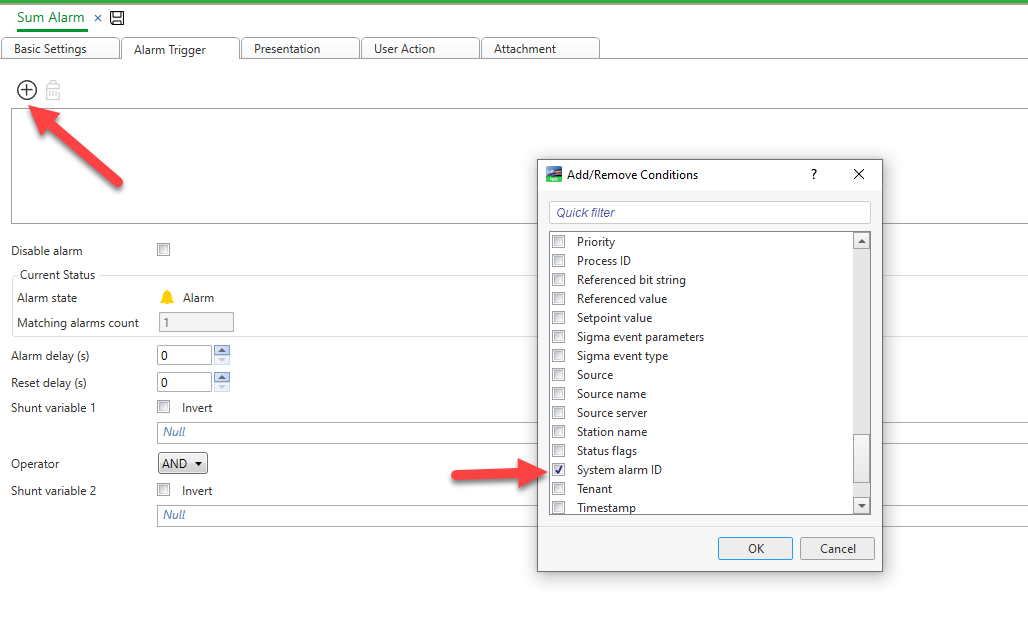Check the Setpoint value condition
This screenshot has height=620, width=1028.
tap(559, 317)
